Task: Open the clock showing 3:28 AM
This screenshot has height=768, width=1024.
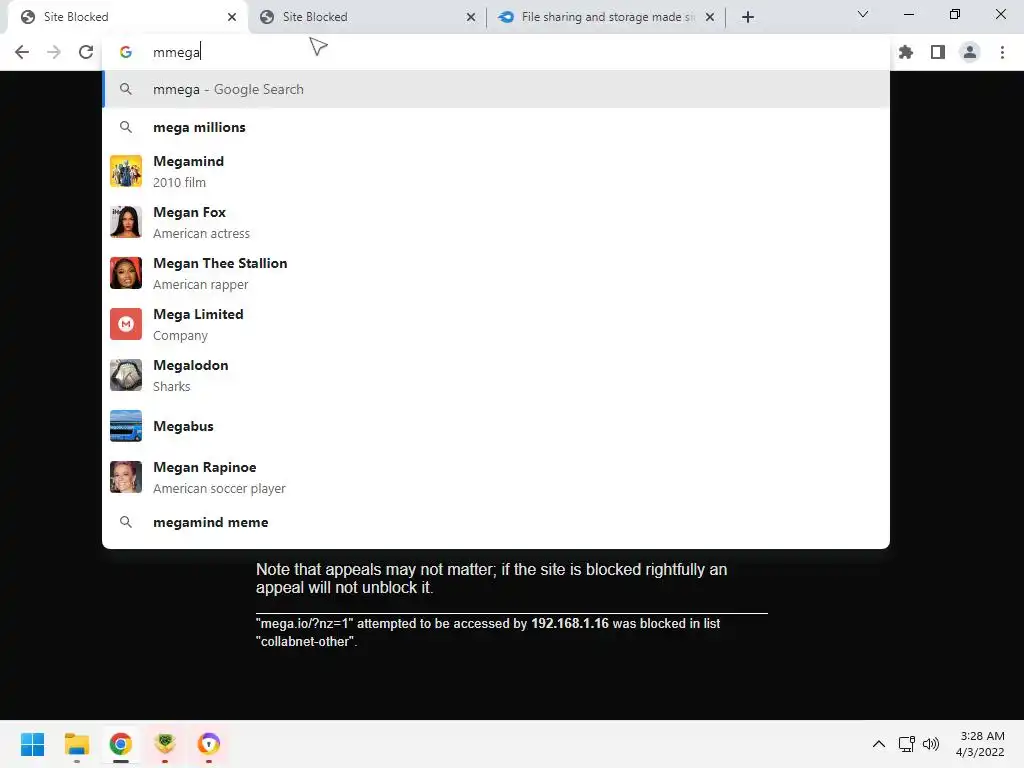Action: [x=980, y=744]
